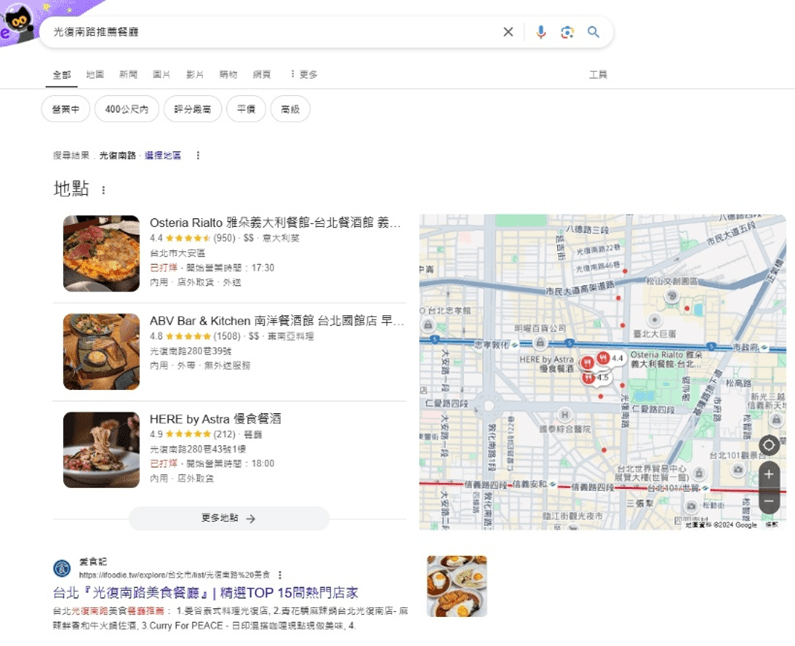This screenshot has height=646, width=795.
Task: Center the map on my location
Action: coord(768,445)
